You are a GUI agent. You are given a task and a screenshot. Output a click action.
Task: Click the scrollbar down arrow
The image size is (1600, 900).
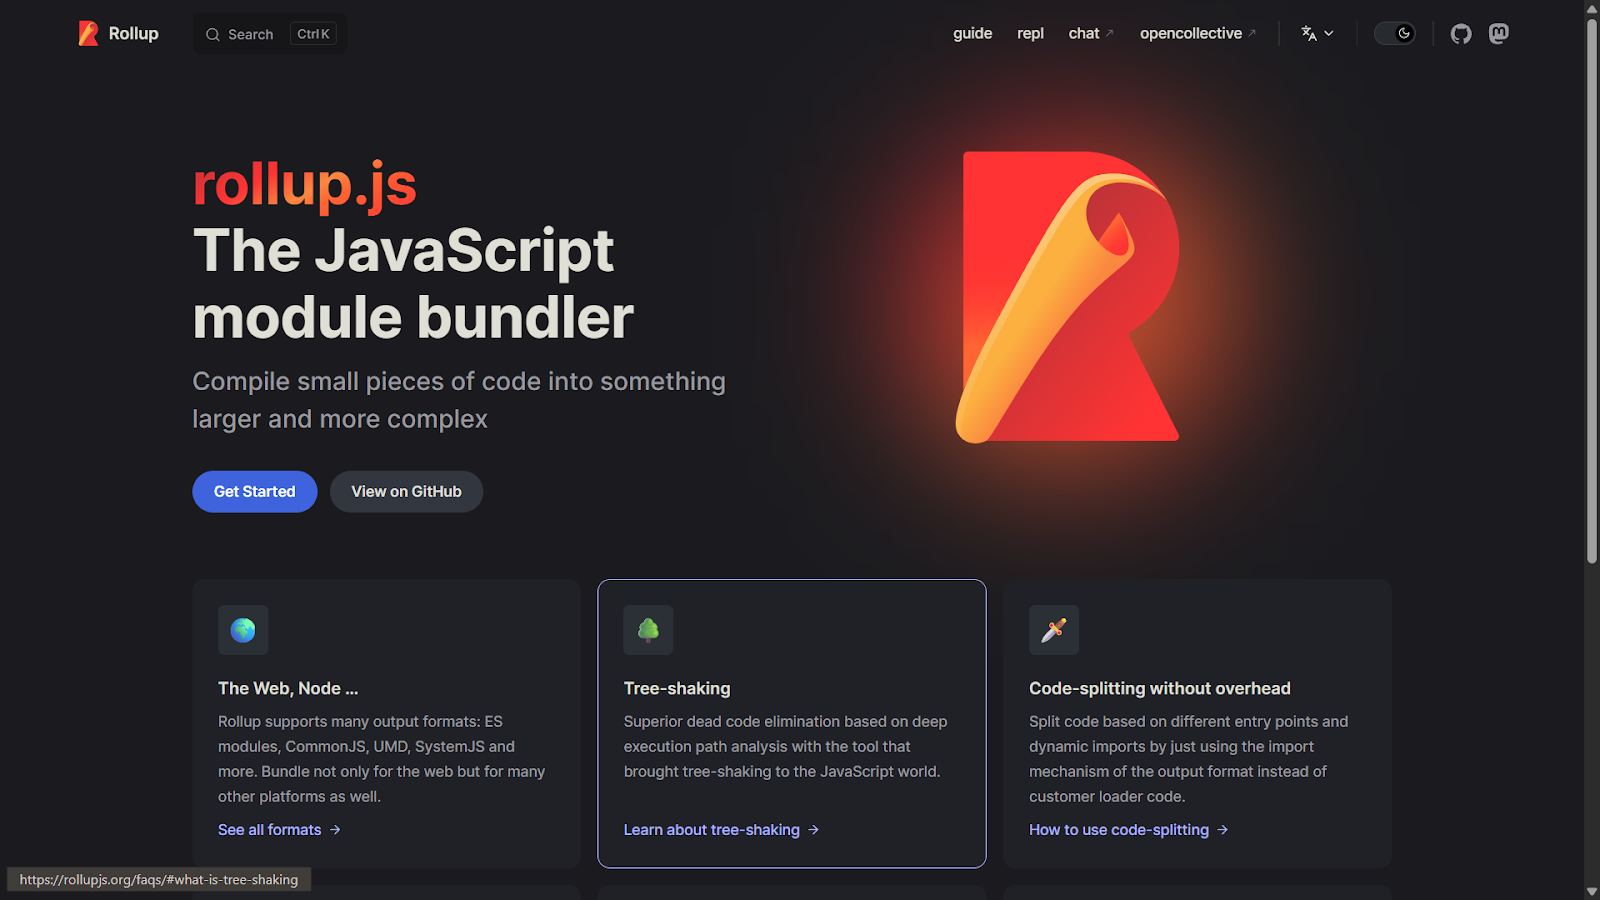1592,891
